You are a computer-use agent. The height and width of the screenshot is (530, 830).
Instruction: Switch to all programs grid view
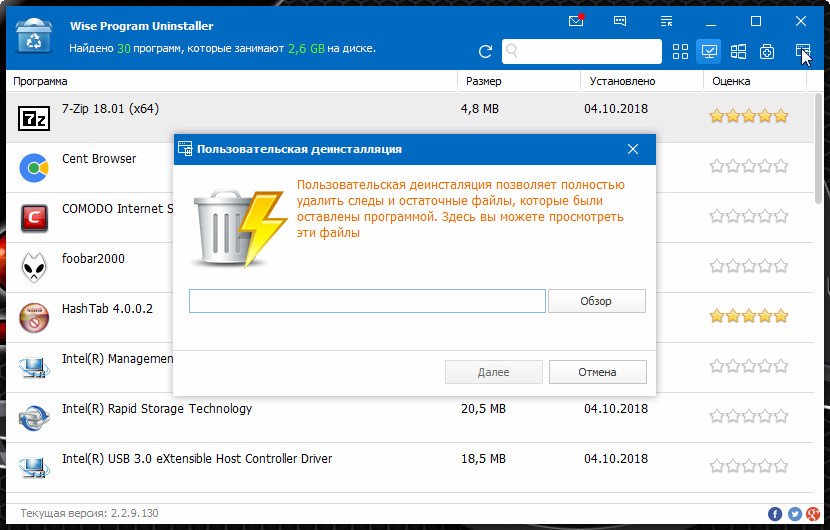tap(680, 51)
